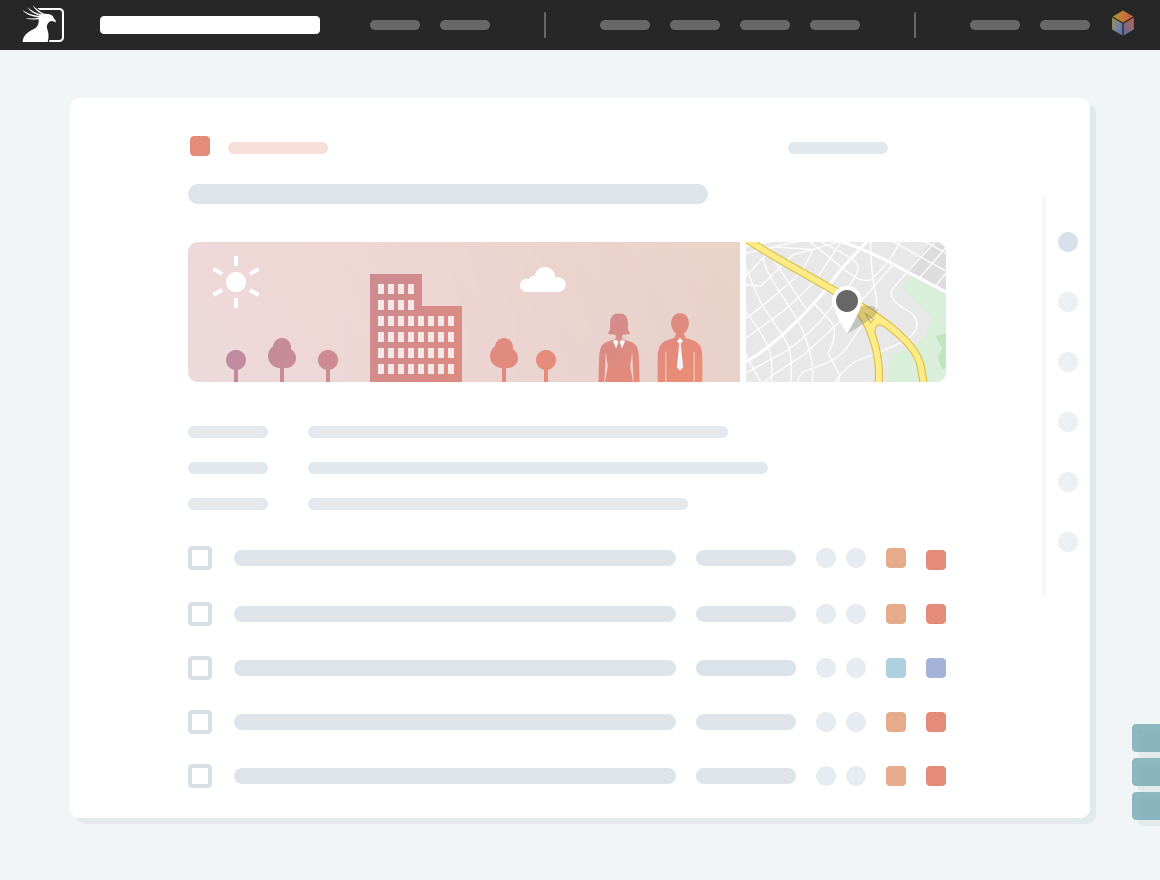Select the location pin on the map
Image resolution: width=1160 pixels, height=880 pixels.
(847, 302)
